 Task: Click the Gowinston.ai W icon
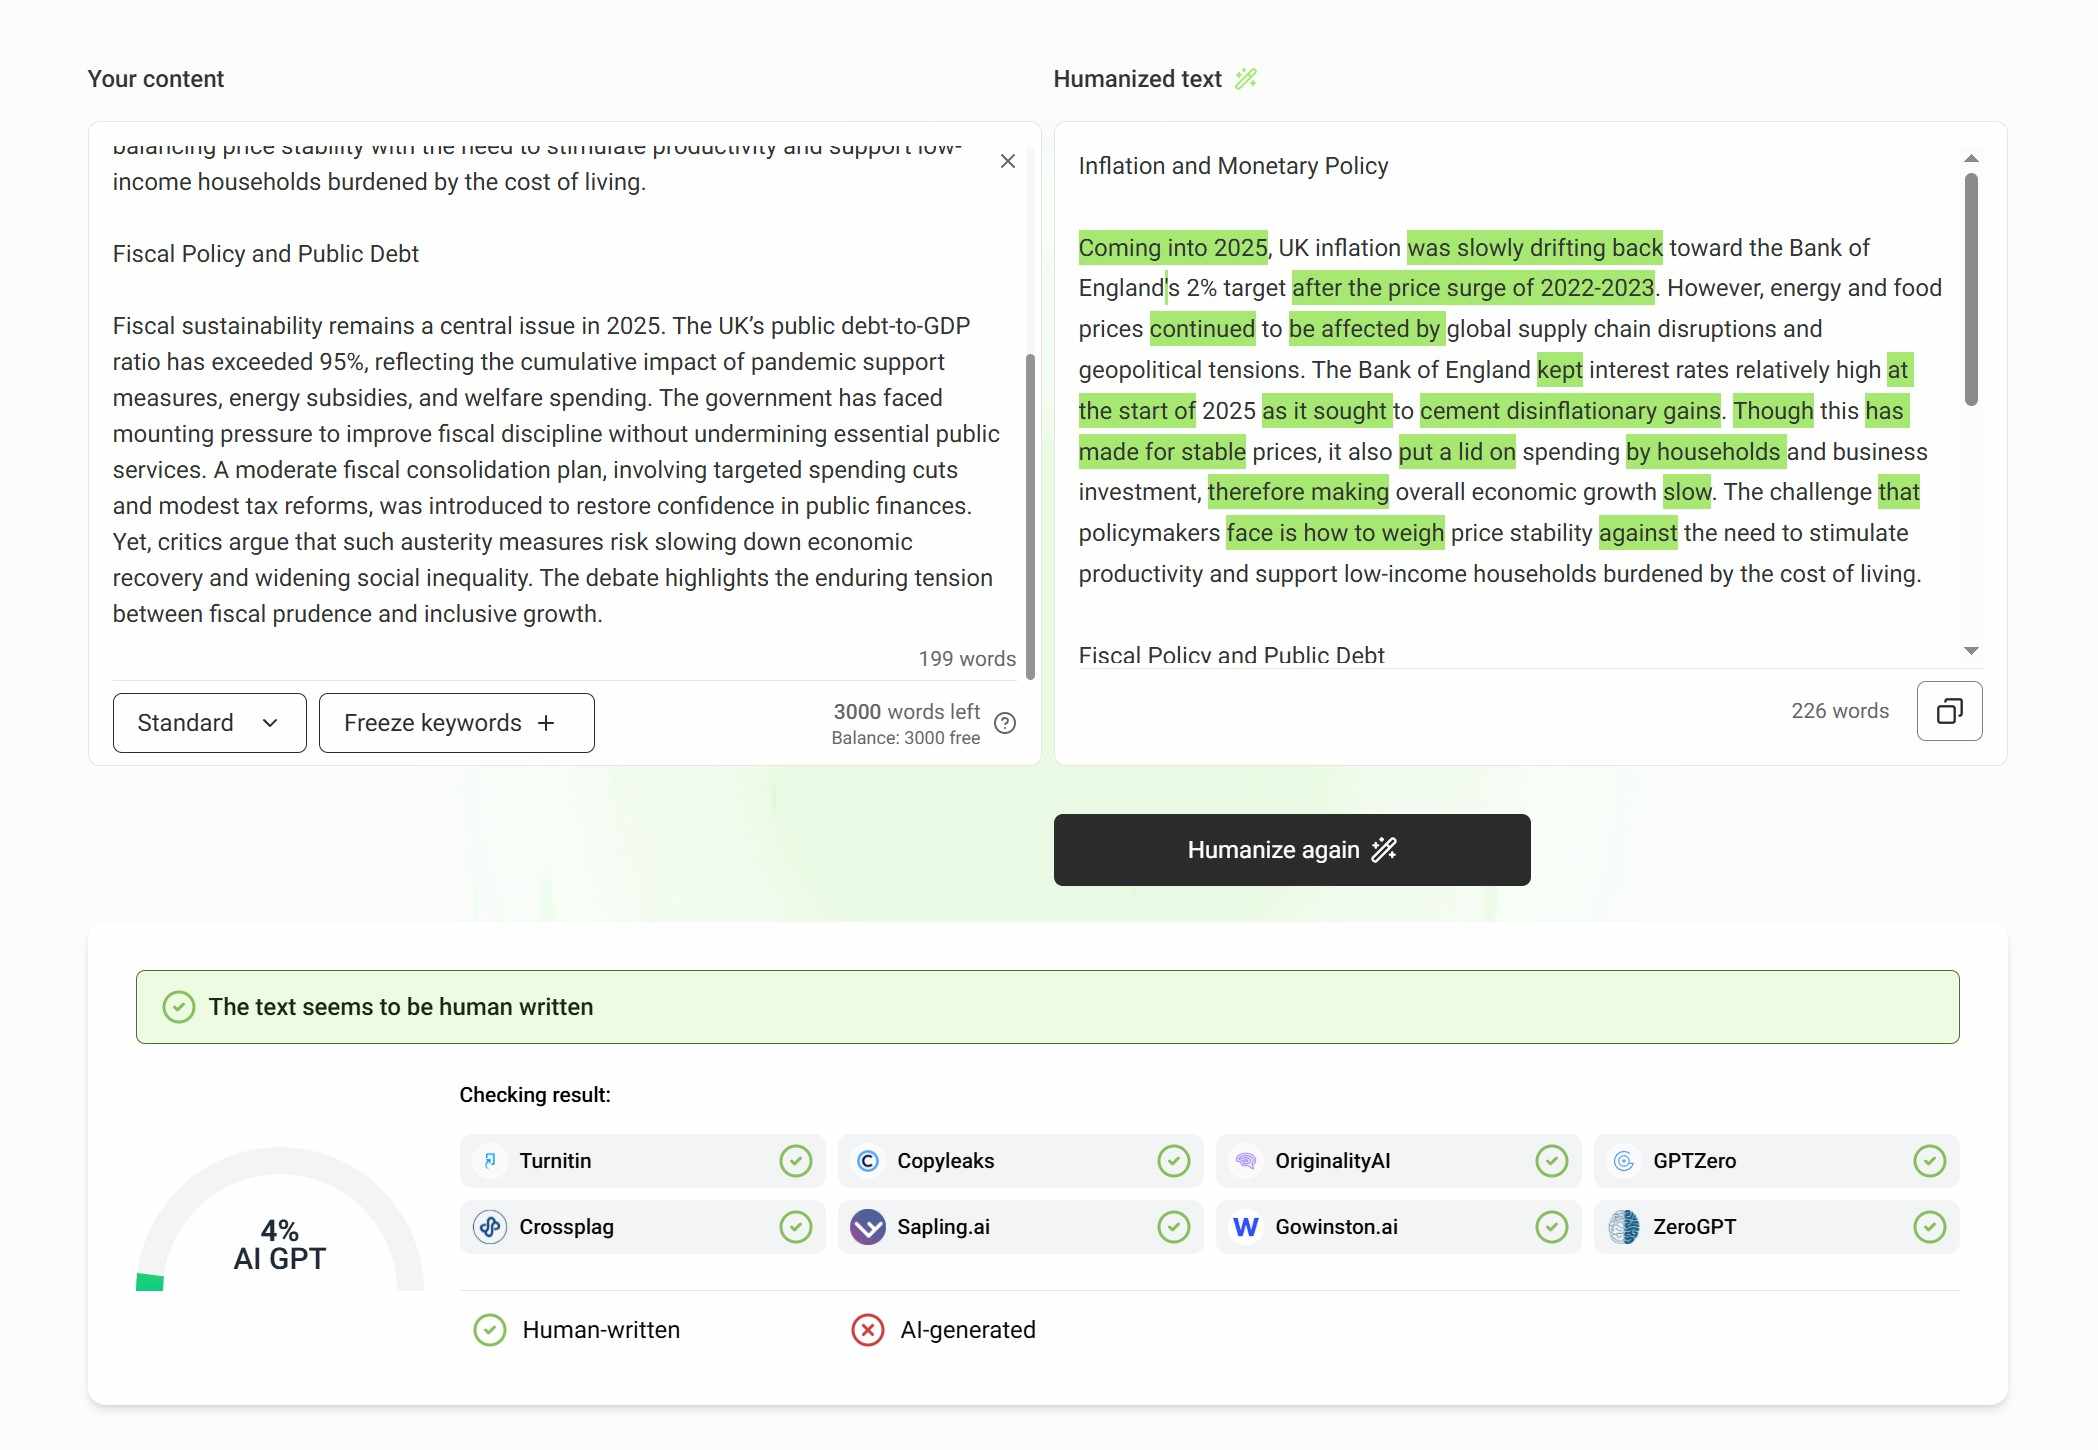point(1245,1227)
